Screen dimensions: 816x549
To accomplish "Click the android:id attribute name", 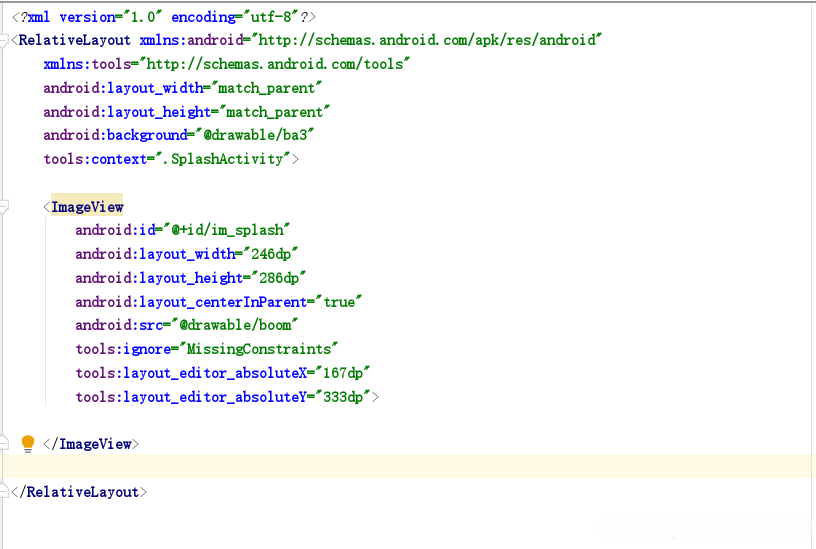I will [x=115, y=230].
